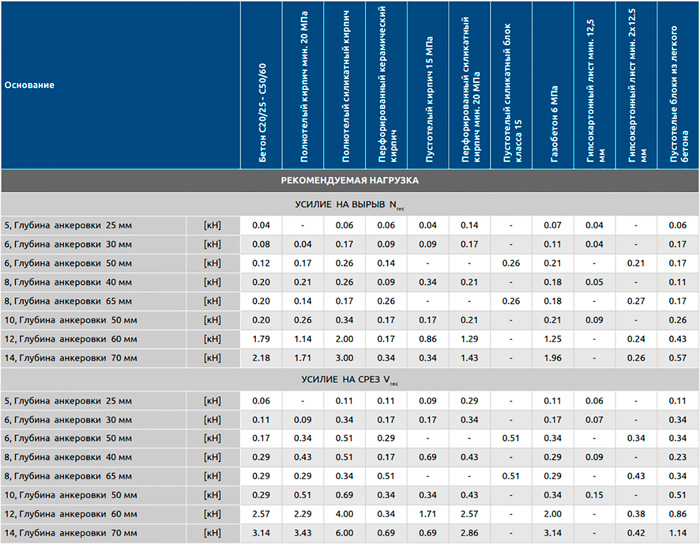
Task: Click the 'РЕКОМЕНДУЕМАЯ НАГРУЗКА' section bar
Action: point(350,181)
